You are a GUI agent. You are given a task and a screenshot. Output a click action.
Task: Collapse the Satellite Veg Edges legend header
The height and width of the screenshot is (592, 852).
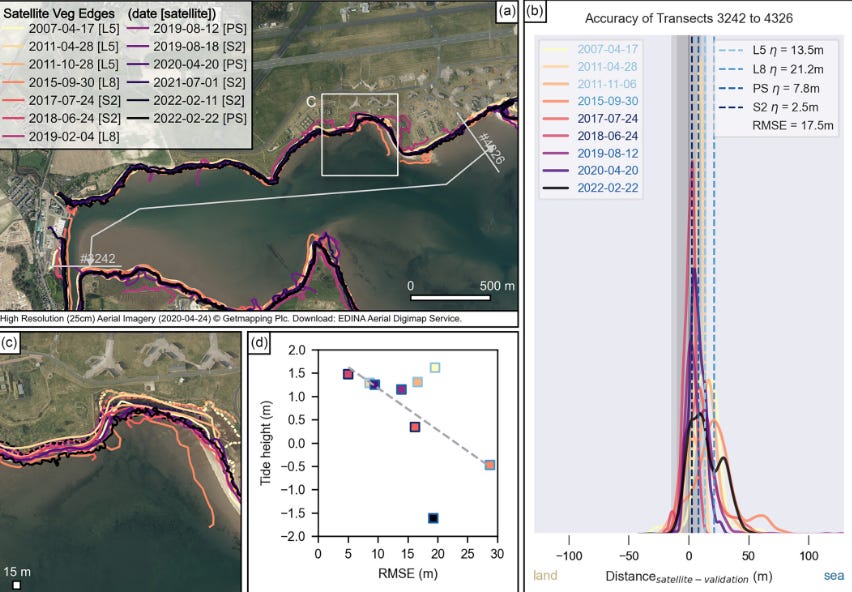[57, 13]
